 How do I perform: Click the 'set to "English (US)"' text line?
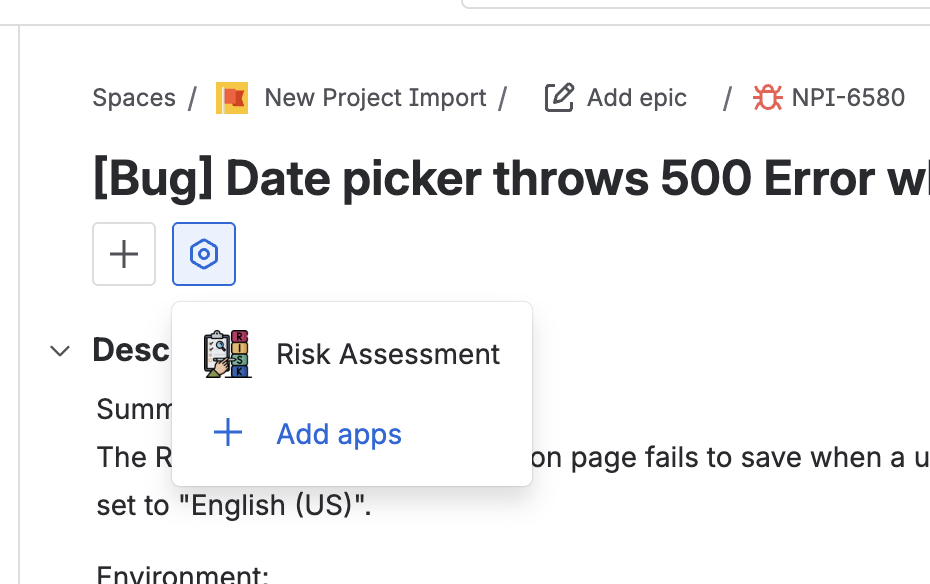click(x=234, y=505)
